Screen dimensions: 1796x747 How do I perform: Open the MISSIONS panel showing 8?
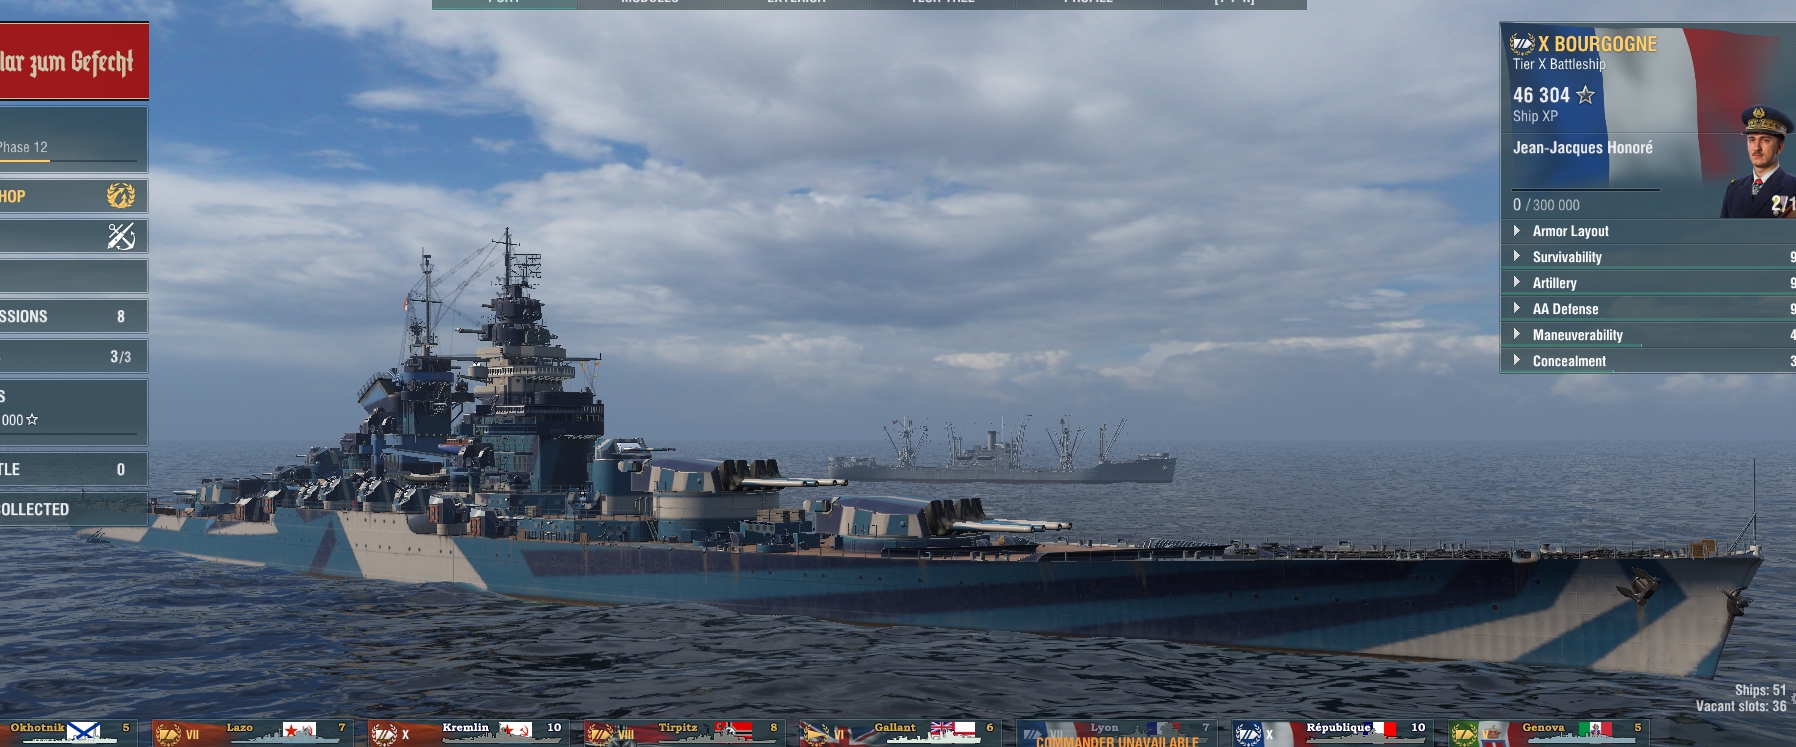point(73,316)
